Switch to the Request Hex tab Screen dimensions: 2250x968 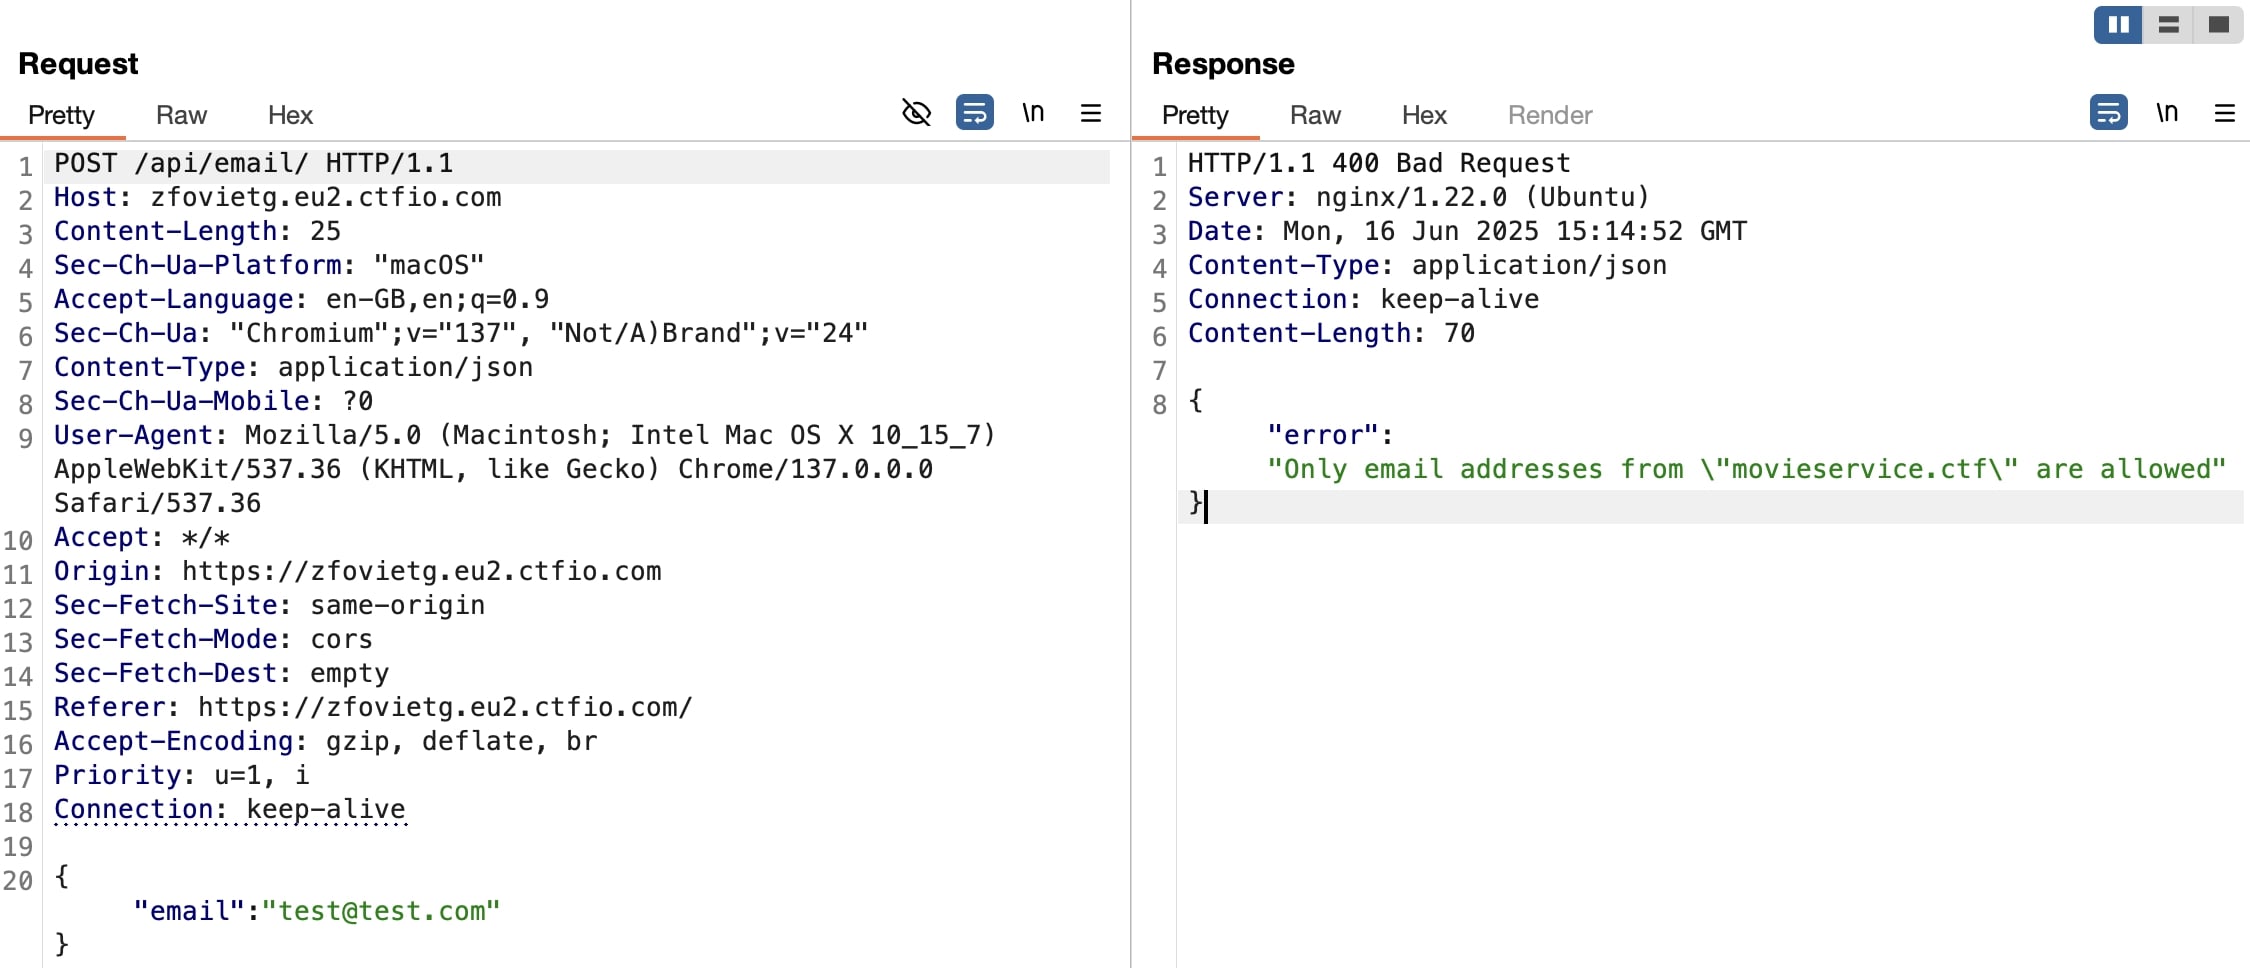click(290, 115)
